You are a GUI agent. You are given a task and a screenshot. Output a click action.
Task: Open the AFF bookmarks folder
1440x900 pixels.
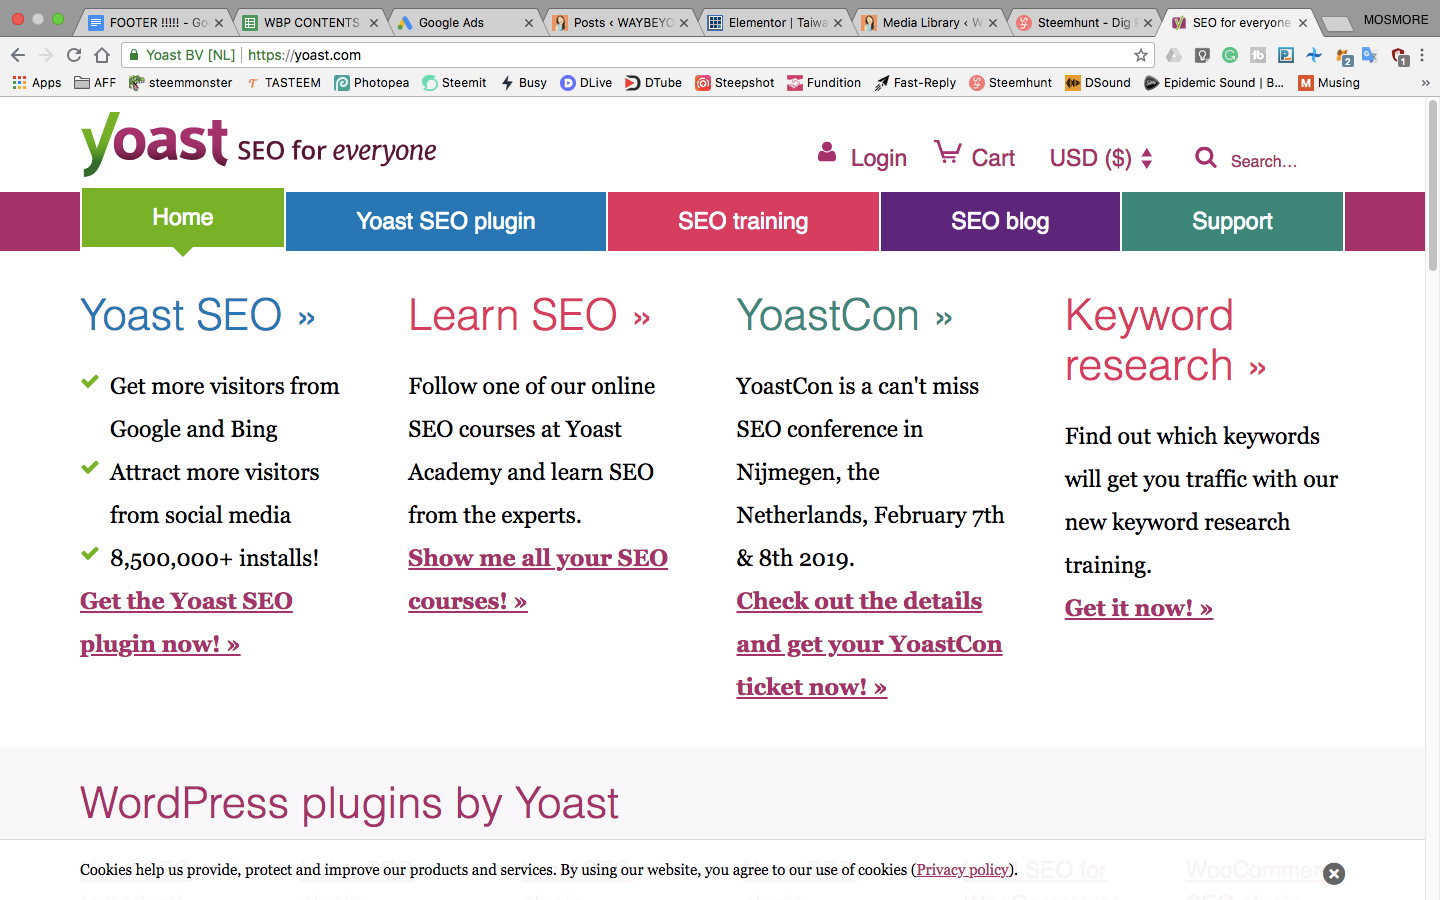tap(95, 83)
